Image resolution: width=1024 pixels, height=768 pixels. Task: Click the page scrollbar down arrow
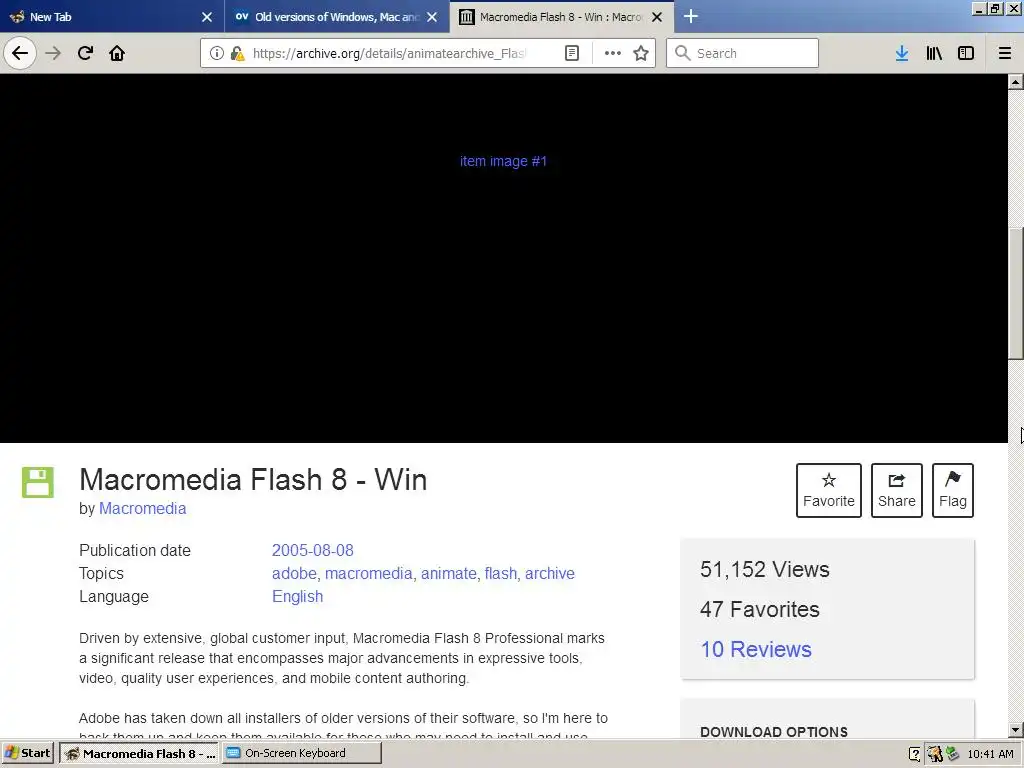point(1016,730)
